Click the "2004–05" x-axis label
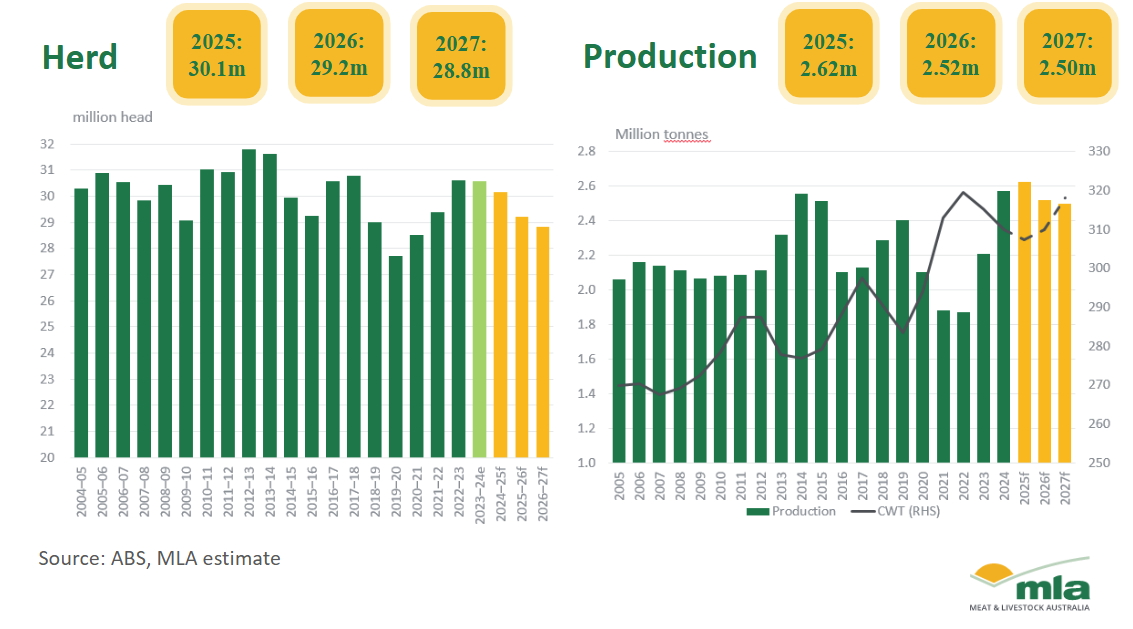Screen dimensions: 1133x629 pyautogui.click(x=81, y=492)
